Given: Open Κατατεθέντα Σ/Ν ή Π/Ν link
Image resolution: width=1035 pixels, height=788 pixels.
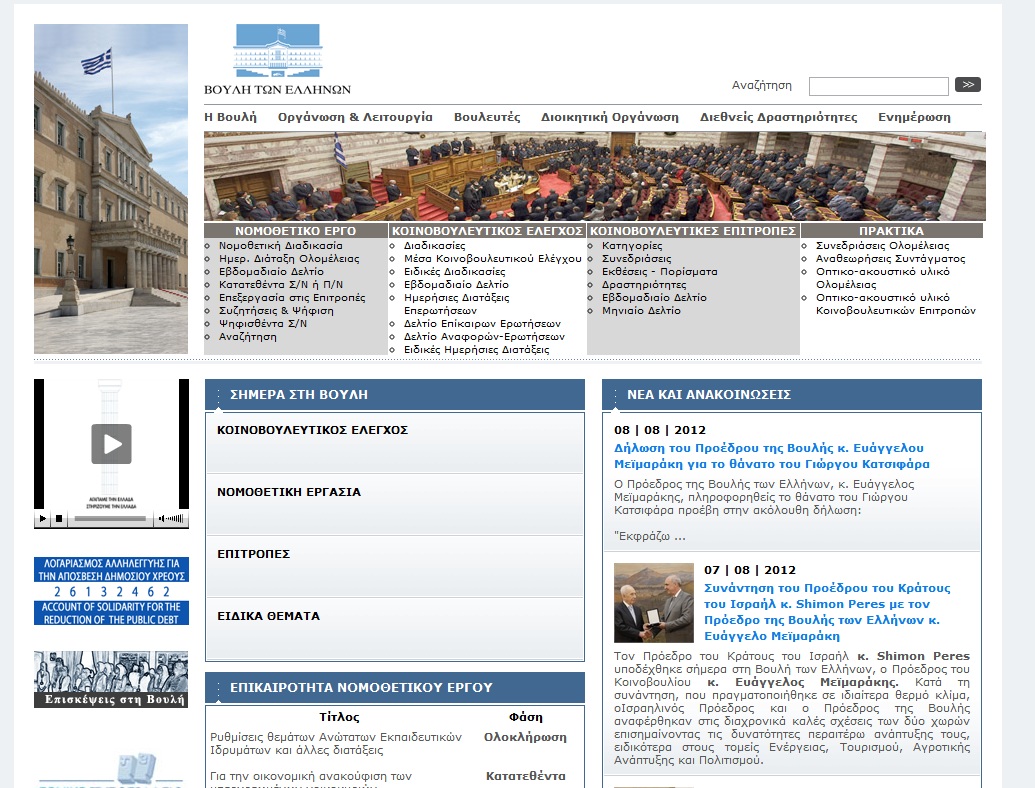Looking at the screenshot, I should coord(281,284).
